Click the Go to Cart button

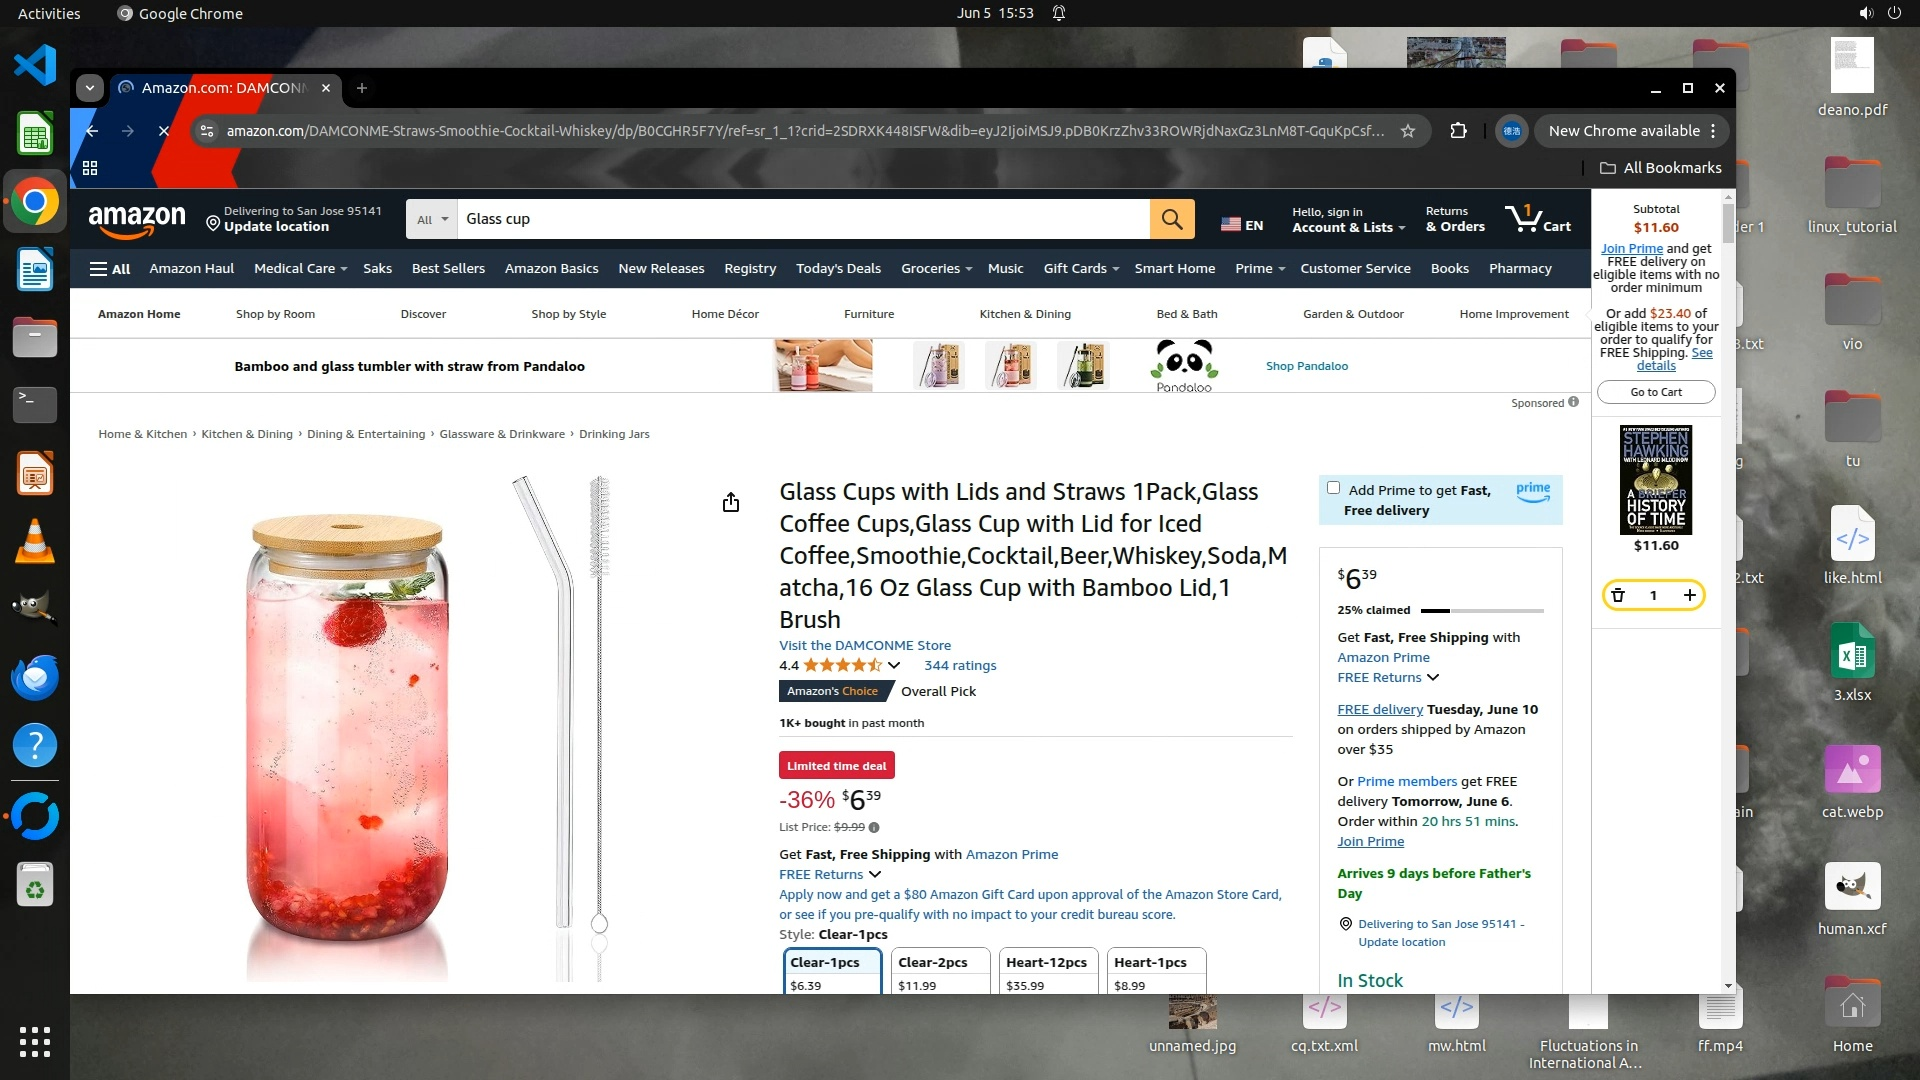coord(1656,392)
